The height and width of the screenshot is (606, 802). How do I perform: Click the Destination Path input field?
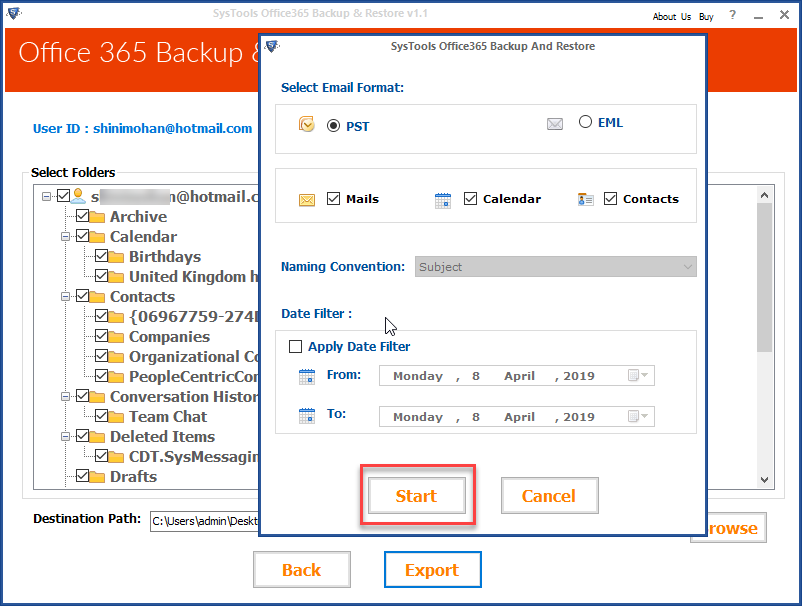coord(200,520)
